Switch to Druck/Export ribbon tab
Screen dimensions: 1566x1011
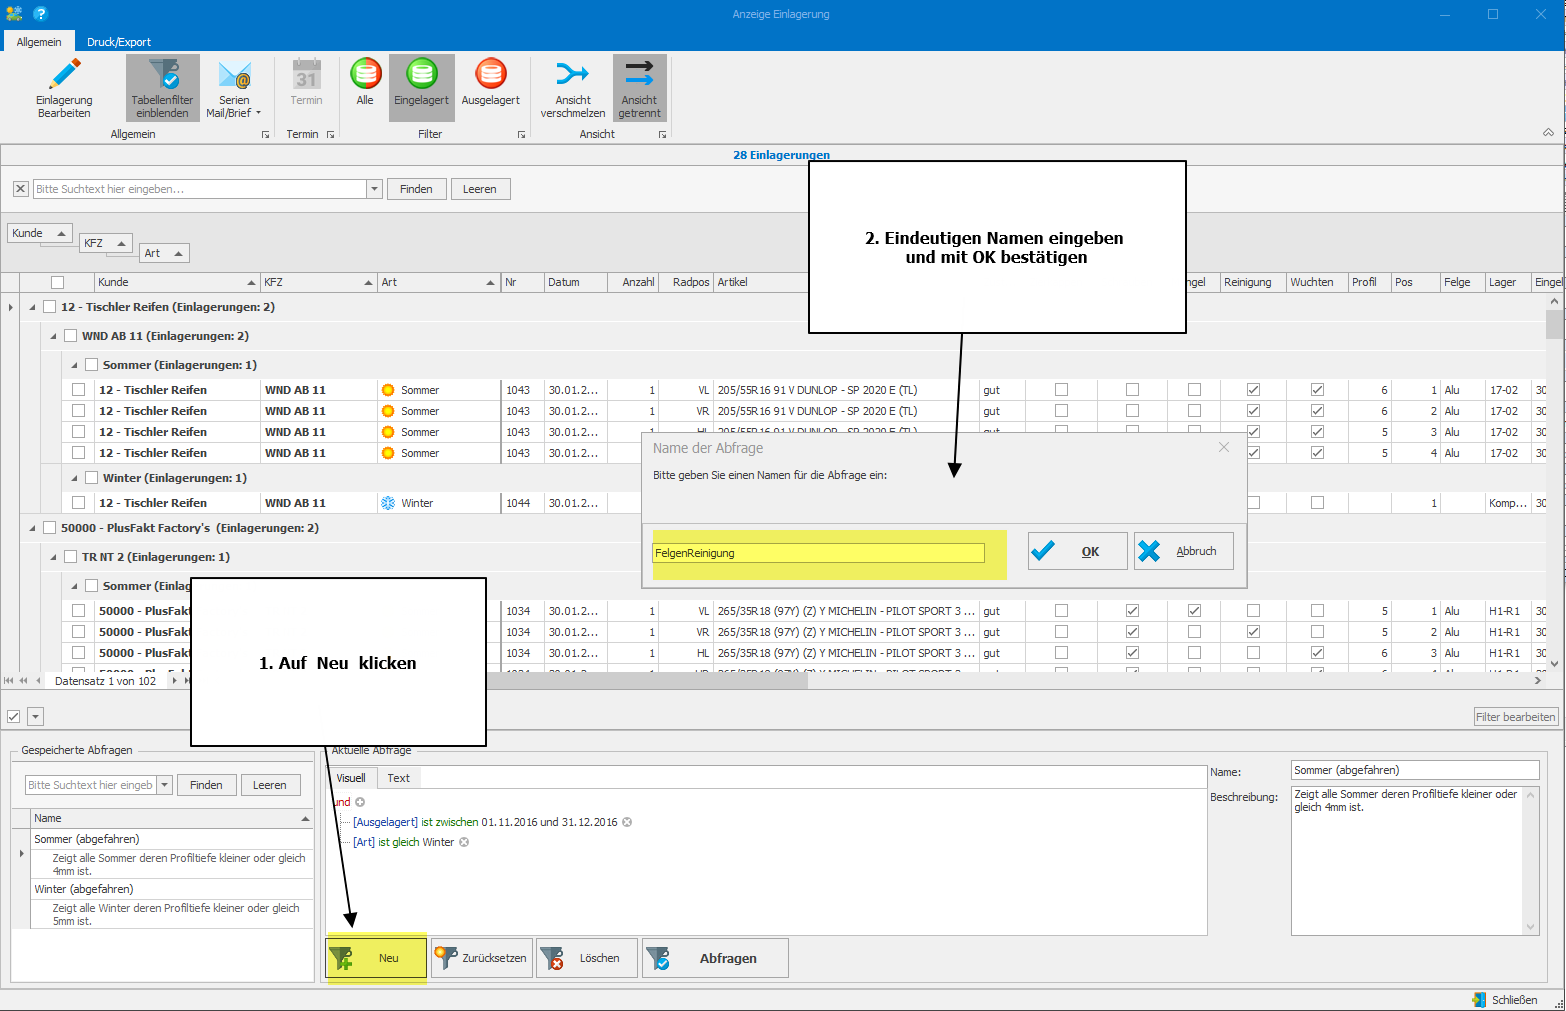tap(118, 42)
